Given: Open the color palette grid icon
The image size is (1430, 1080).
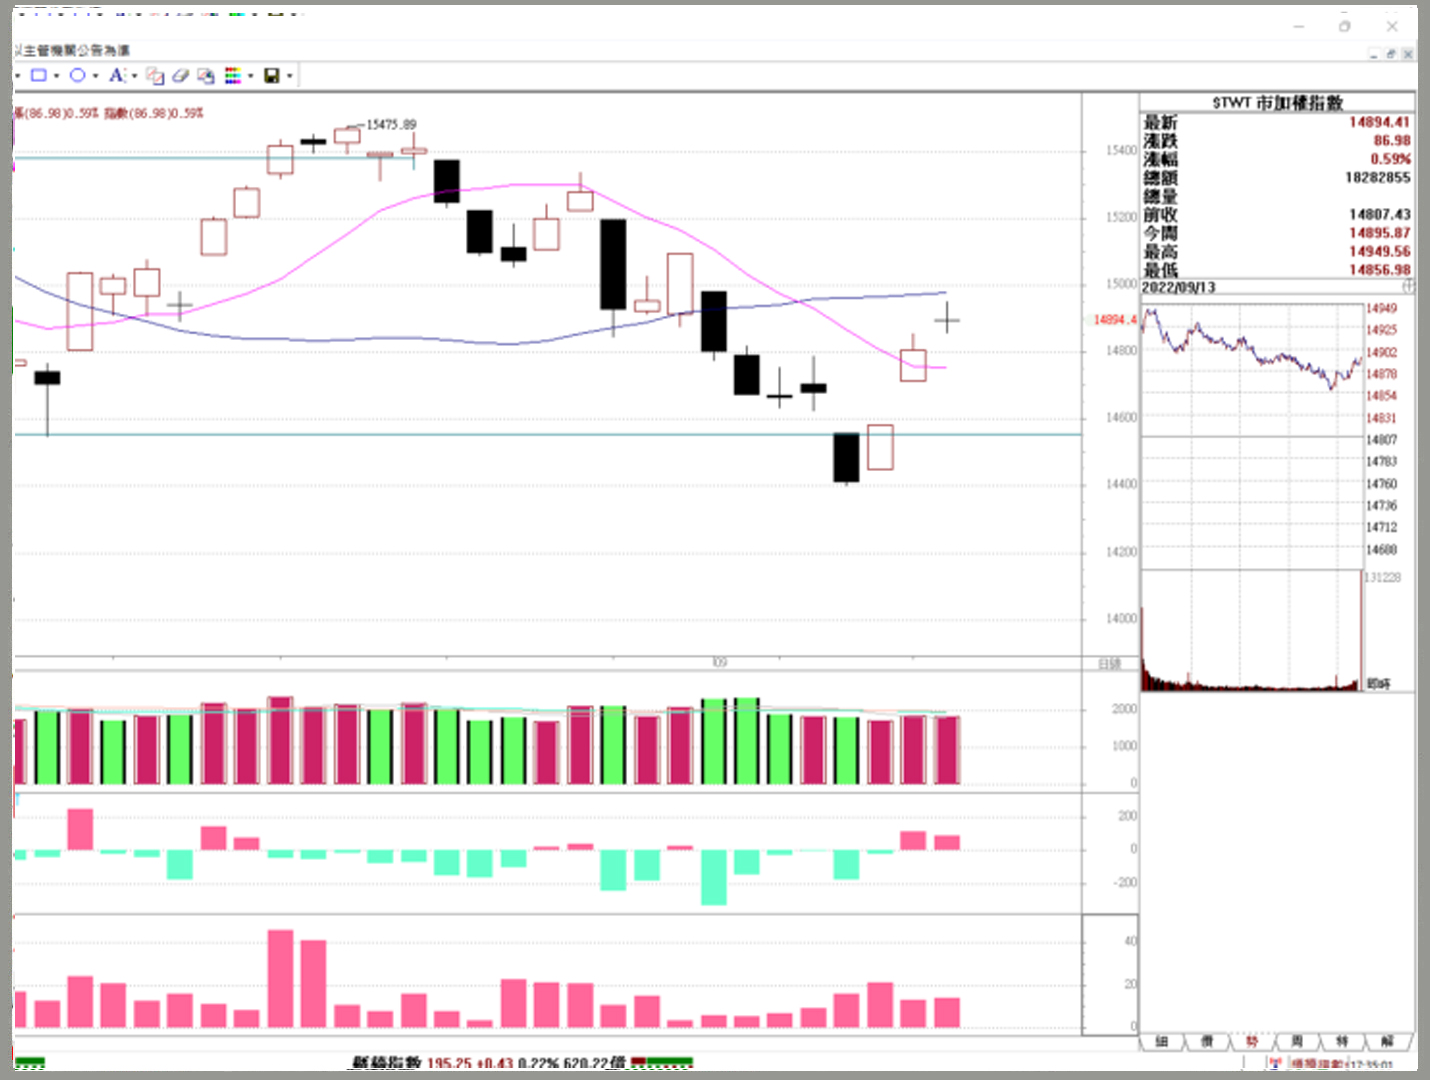Looking at the screenshot, I should tap(233, 75).
